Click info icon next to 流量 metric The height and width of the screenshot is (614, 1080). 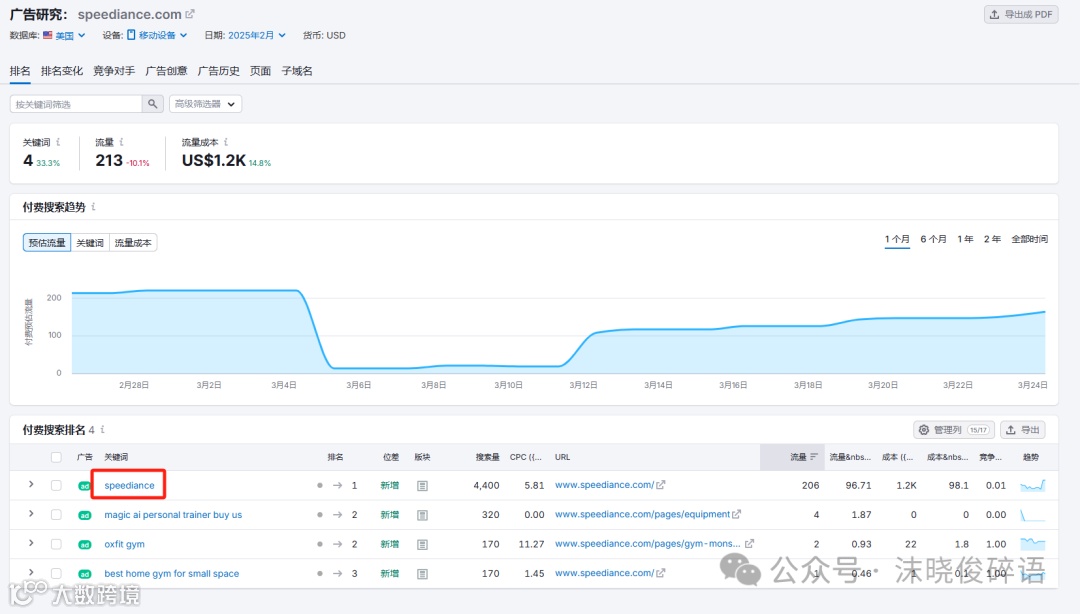(121, 142)
